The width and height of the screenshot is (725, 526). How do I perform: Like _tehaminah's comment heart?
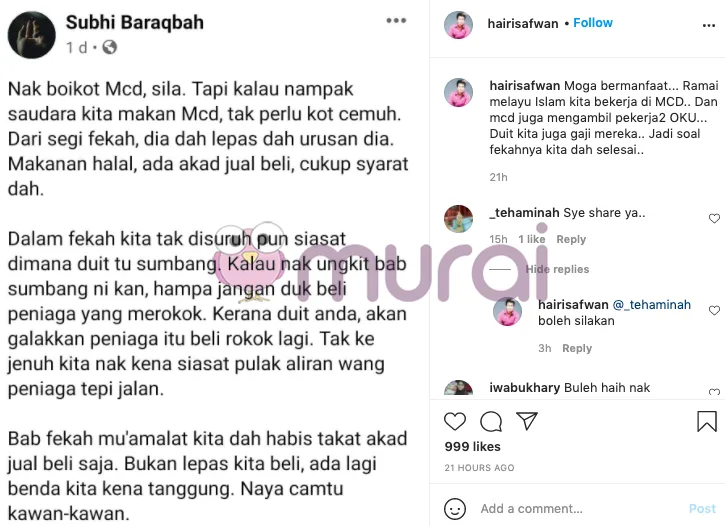pos(714,218)
